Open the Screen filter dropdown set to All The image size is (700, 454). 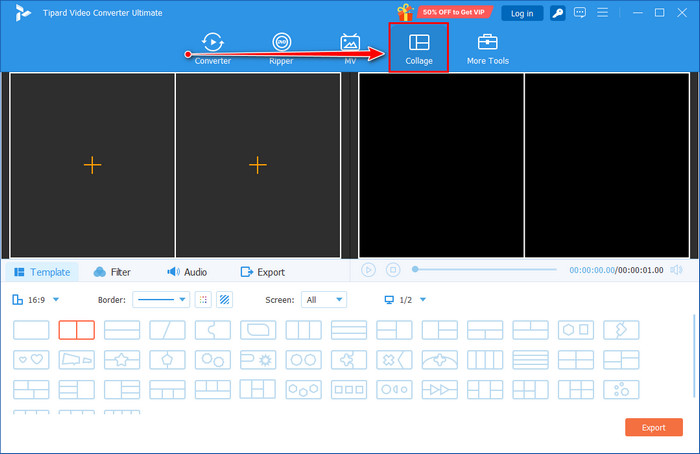point(324,299)
